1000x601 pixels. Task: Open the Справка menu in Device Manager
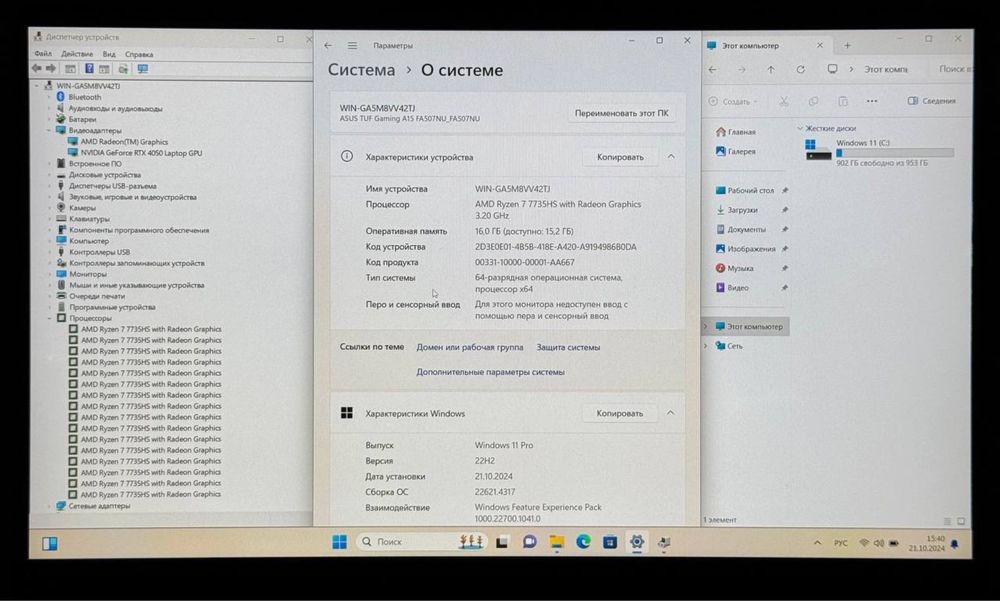click(139, 54)
